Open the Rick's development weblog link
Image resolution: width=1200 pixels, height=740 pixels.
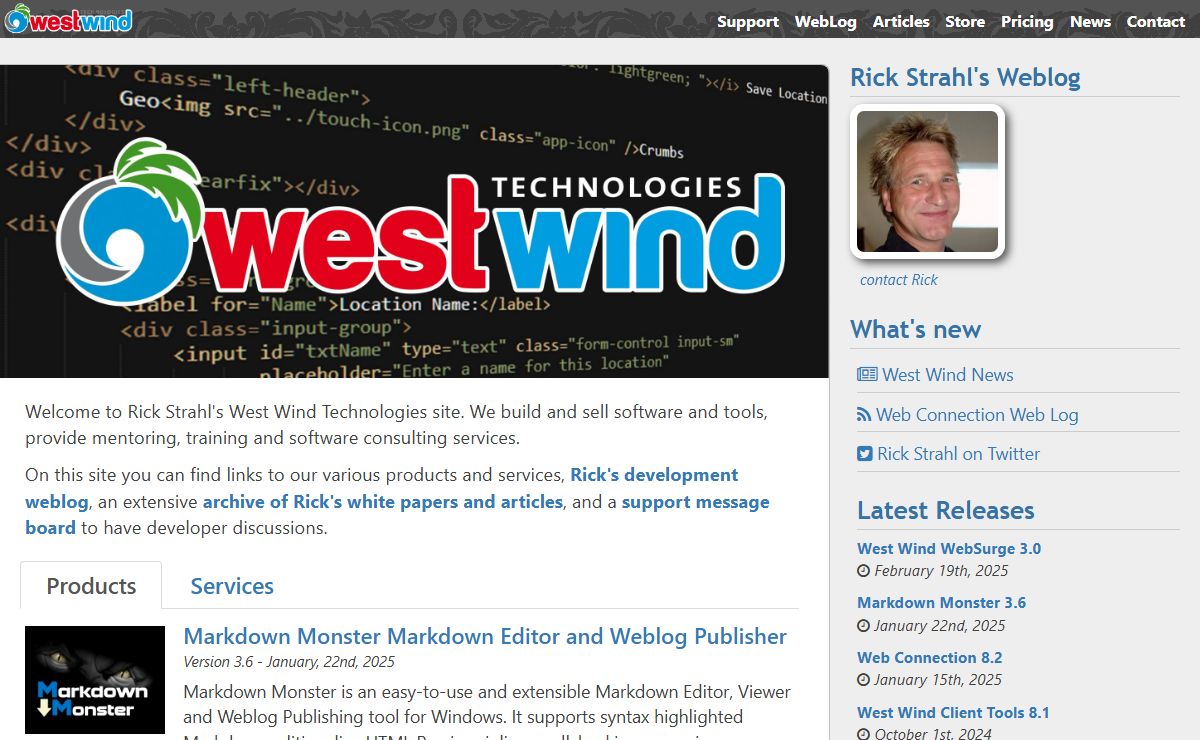382,488
